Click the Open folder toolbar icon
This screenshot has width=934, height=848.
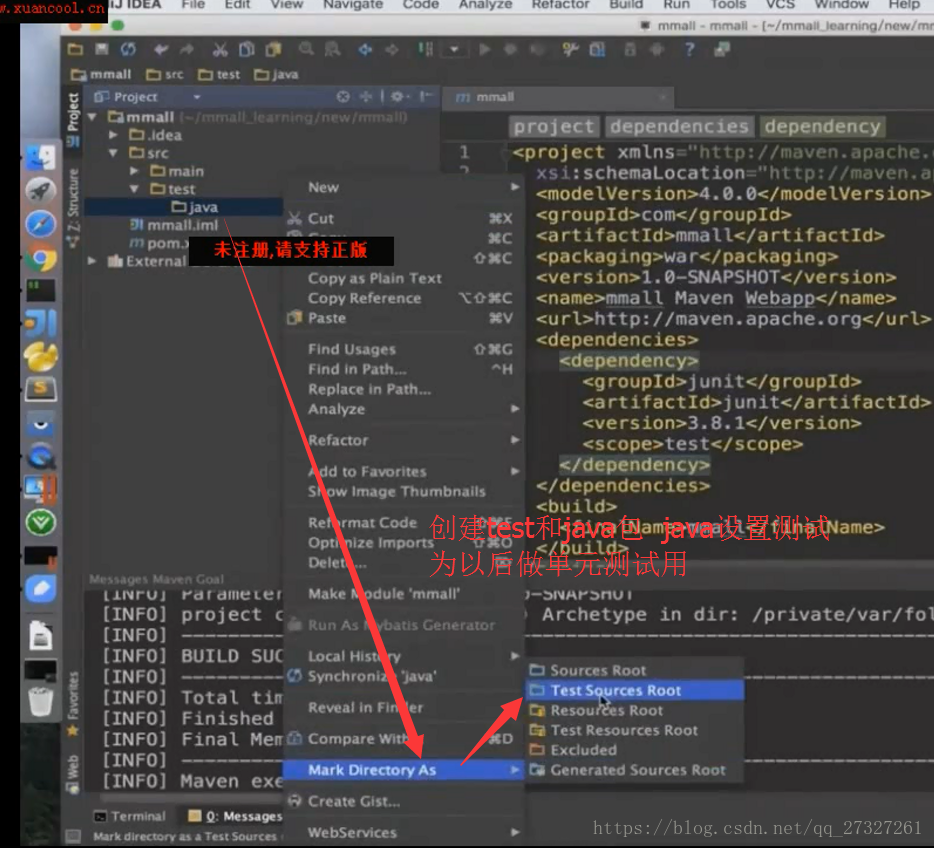(76, 49)
